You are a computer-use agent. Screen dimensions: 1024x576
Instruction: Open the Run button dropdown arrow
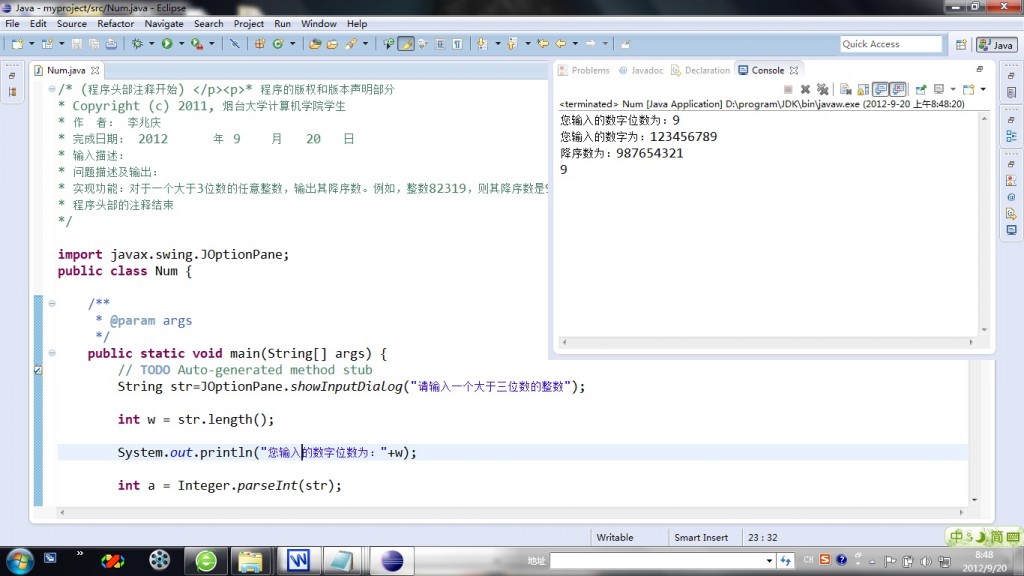[x=181, y=44]
